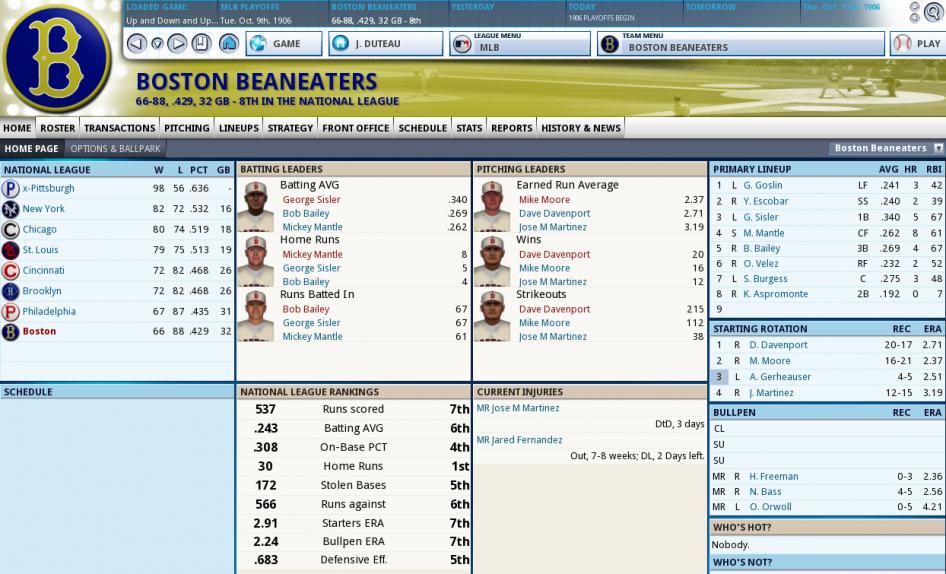Click the Home Runs leader player portrait

(255, 261)
